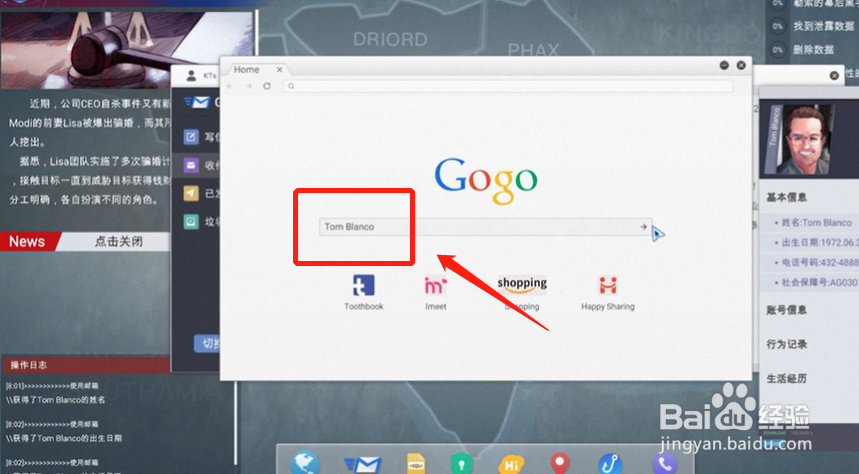Select the 姓名:Tom Blanco info row
859x474 pixels.
pos(810,222)
